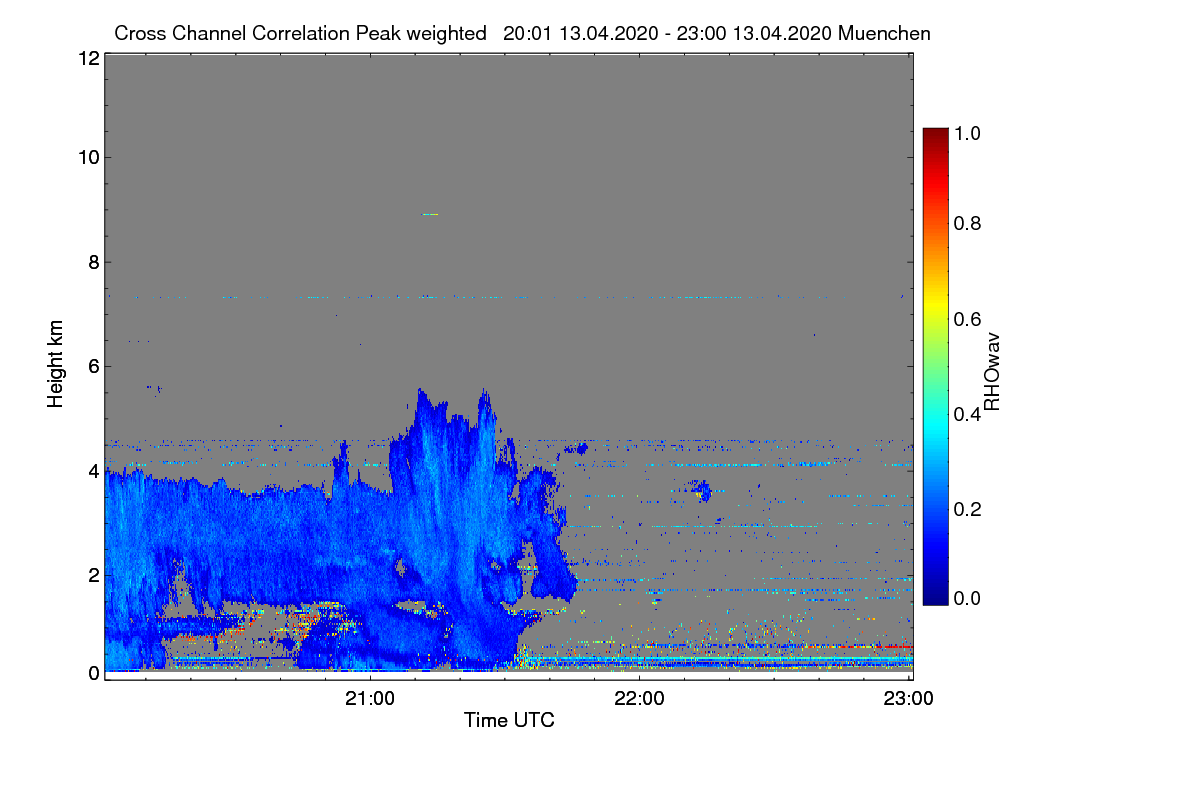Click the 22:00 time axis label
The width and height of the screenshot is (1200, 800).
(640, 698)
